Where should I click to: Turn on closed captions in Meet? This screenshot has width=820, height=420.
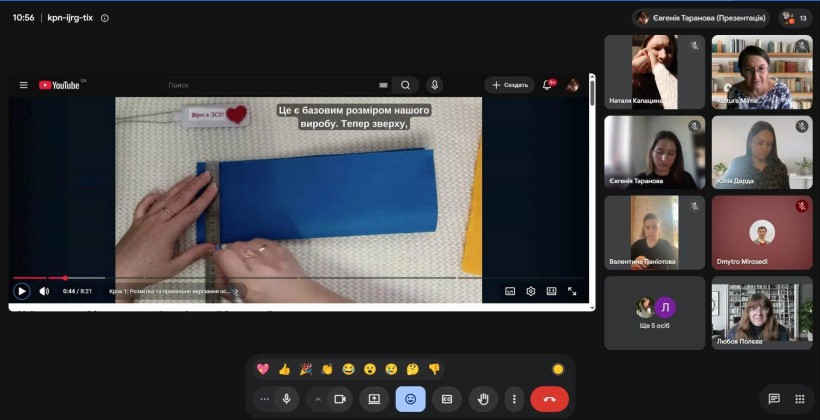pos(447,399)
